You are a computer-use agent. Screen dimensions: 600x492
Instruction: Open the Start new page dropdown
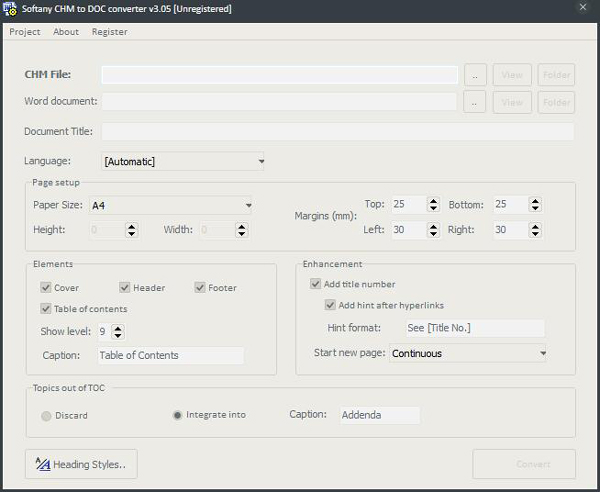[468, 353]
